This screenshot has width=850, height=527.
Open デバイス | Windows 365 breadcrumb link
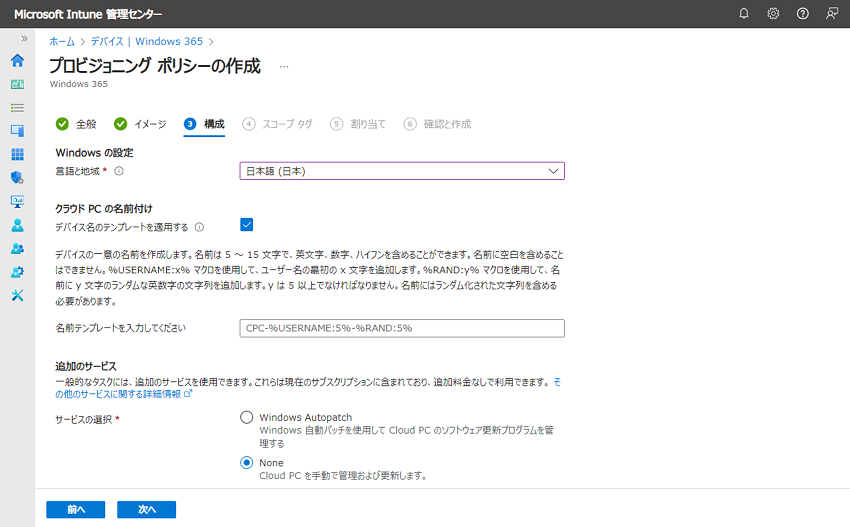tap(146, 42)
